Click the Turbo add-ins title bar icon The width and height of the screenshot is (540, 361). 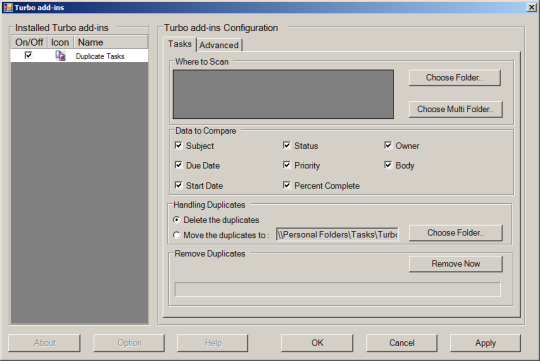[x=8, y=7]
